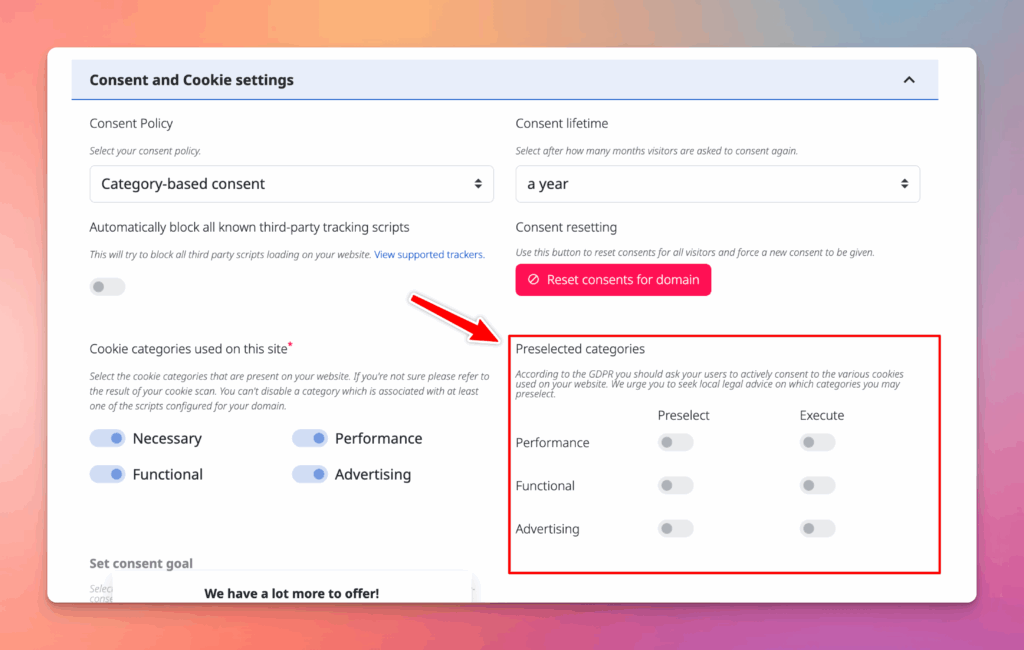
Task: Click the Preselected categories heading
Action: [580, 349]
